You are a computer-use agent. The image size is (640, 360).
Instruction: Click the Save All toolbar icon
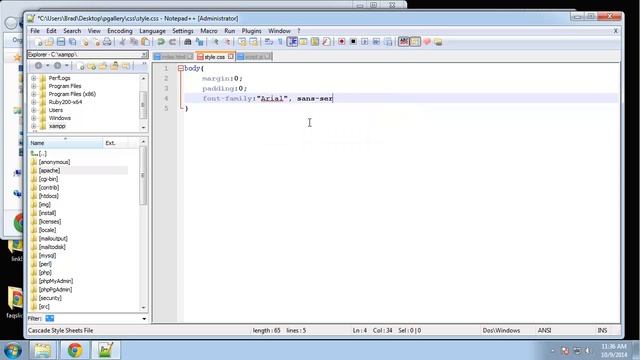point(73,42)
